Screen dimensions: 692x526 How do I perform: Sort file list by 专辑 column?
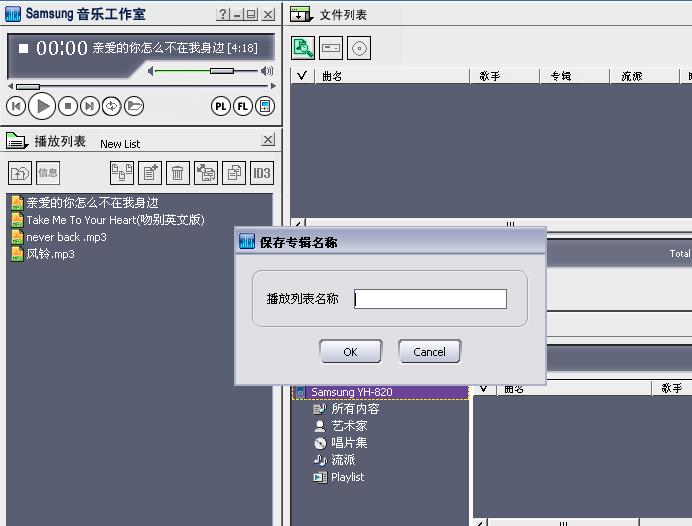coord(575,76)
